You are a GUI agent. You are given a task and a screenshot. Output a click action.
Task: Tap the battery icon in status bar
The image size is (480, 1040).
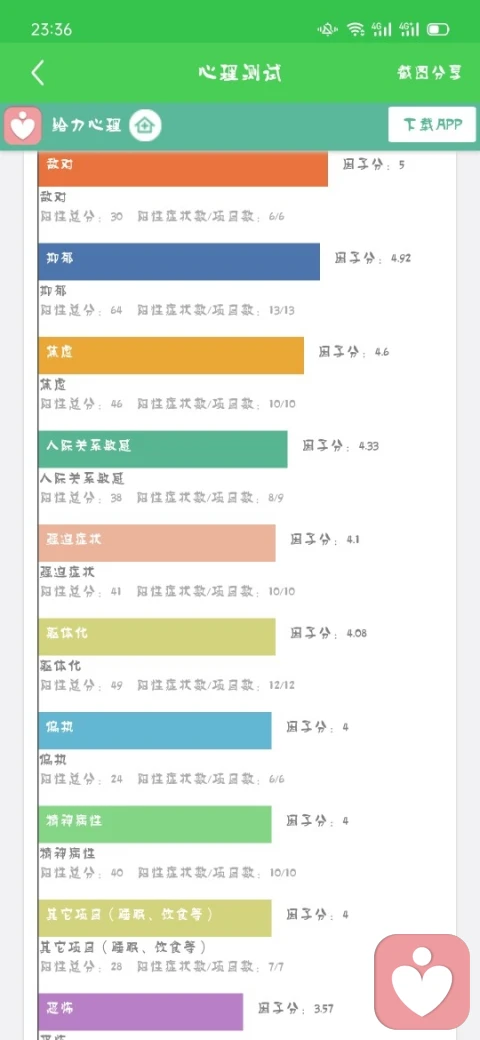coord(438,29)
